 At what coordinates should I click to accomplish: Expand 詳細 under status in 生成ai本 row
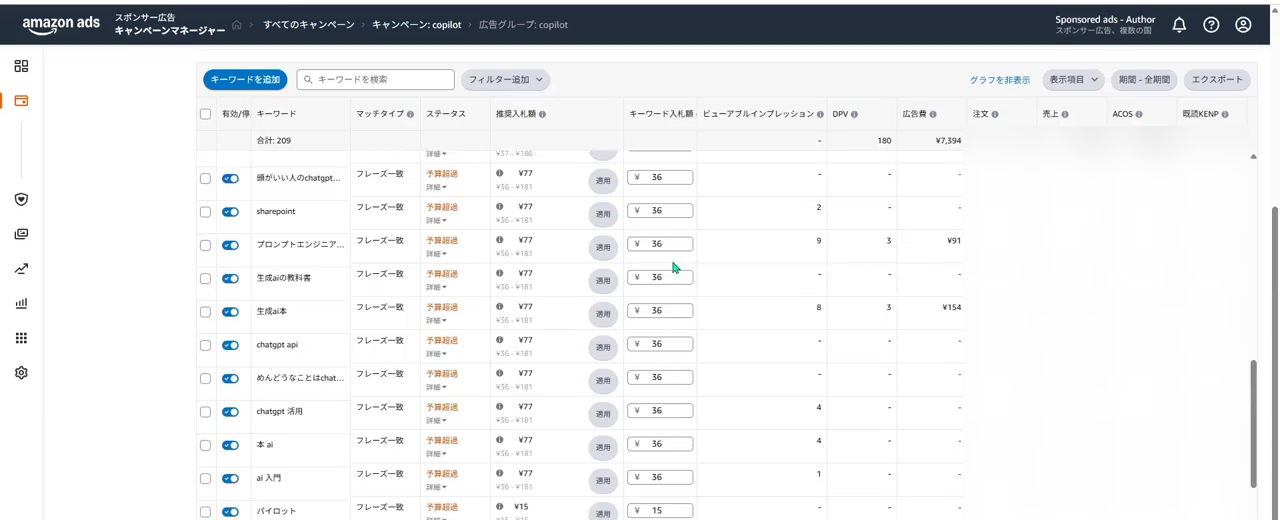pos(436,321)
